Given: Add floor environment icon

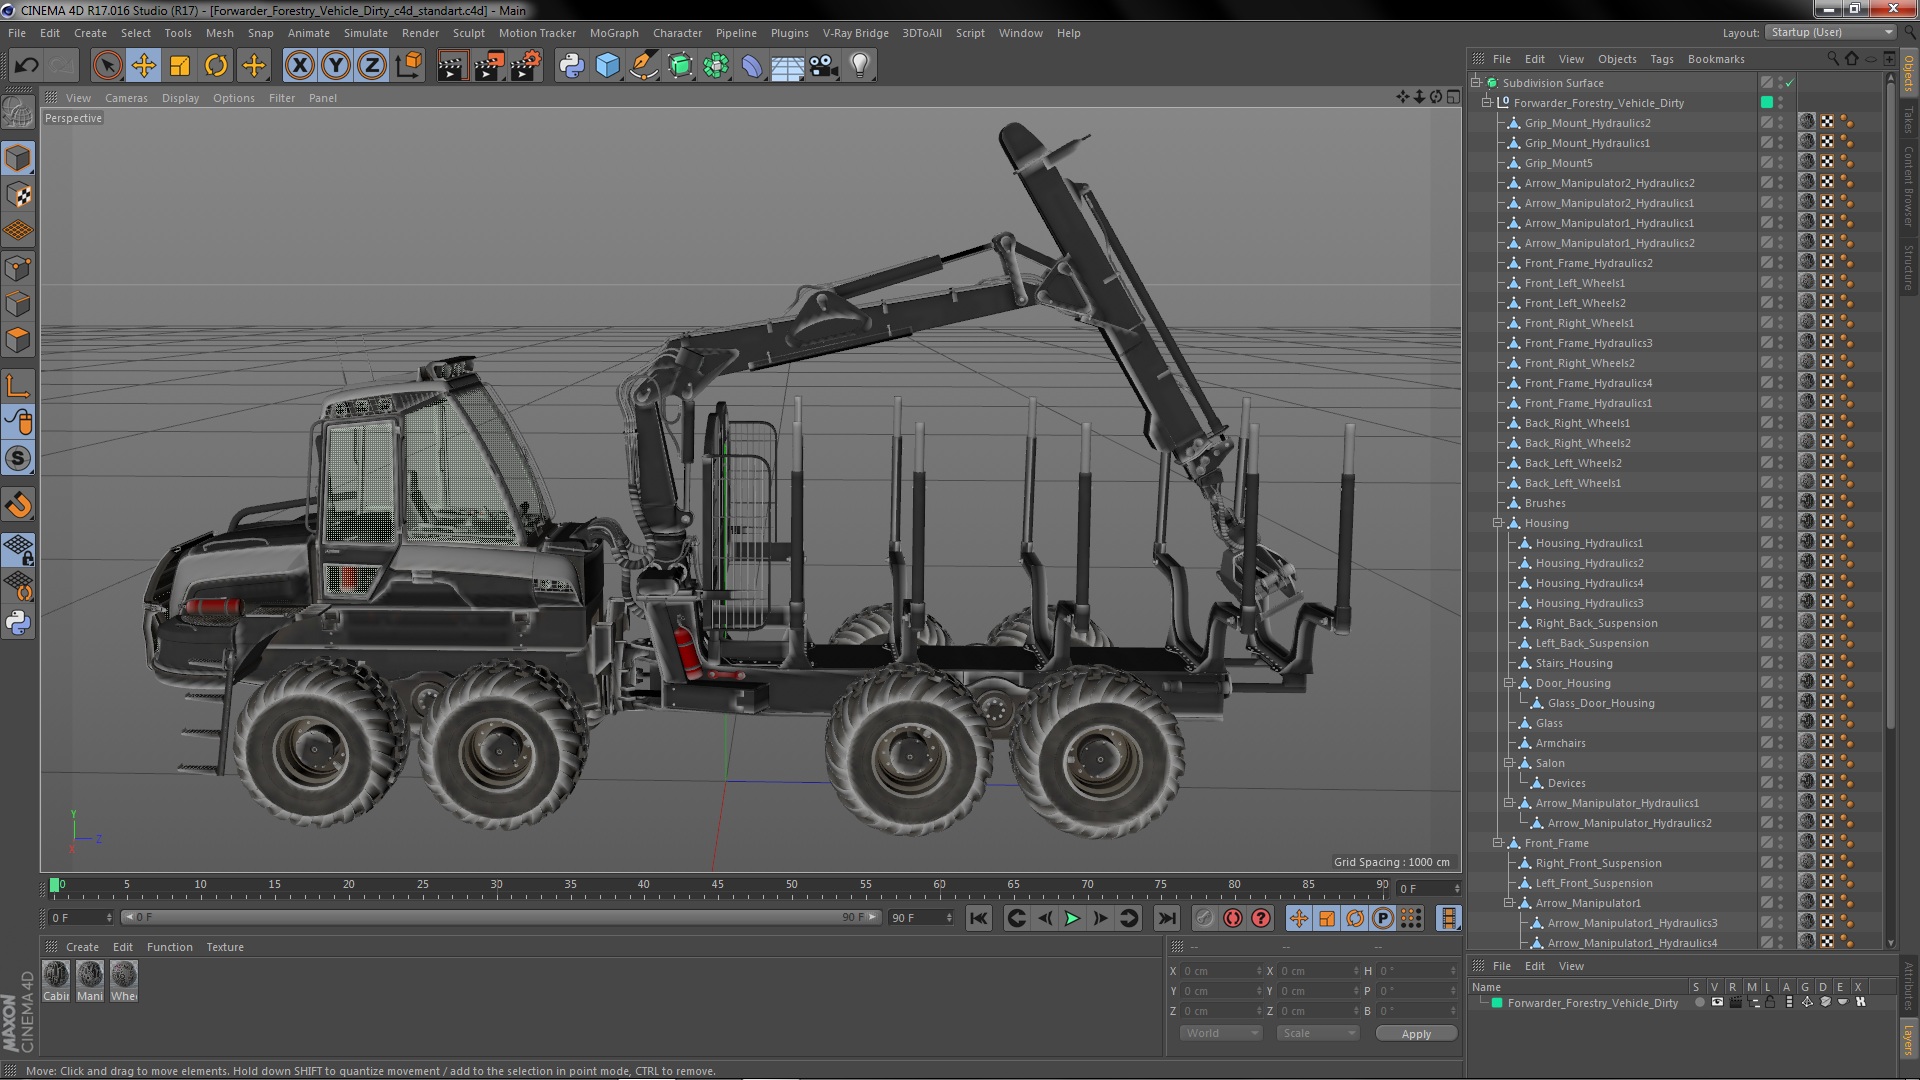Looking at the screenshot, I should (x=787, y=66).
